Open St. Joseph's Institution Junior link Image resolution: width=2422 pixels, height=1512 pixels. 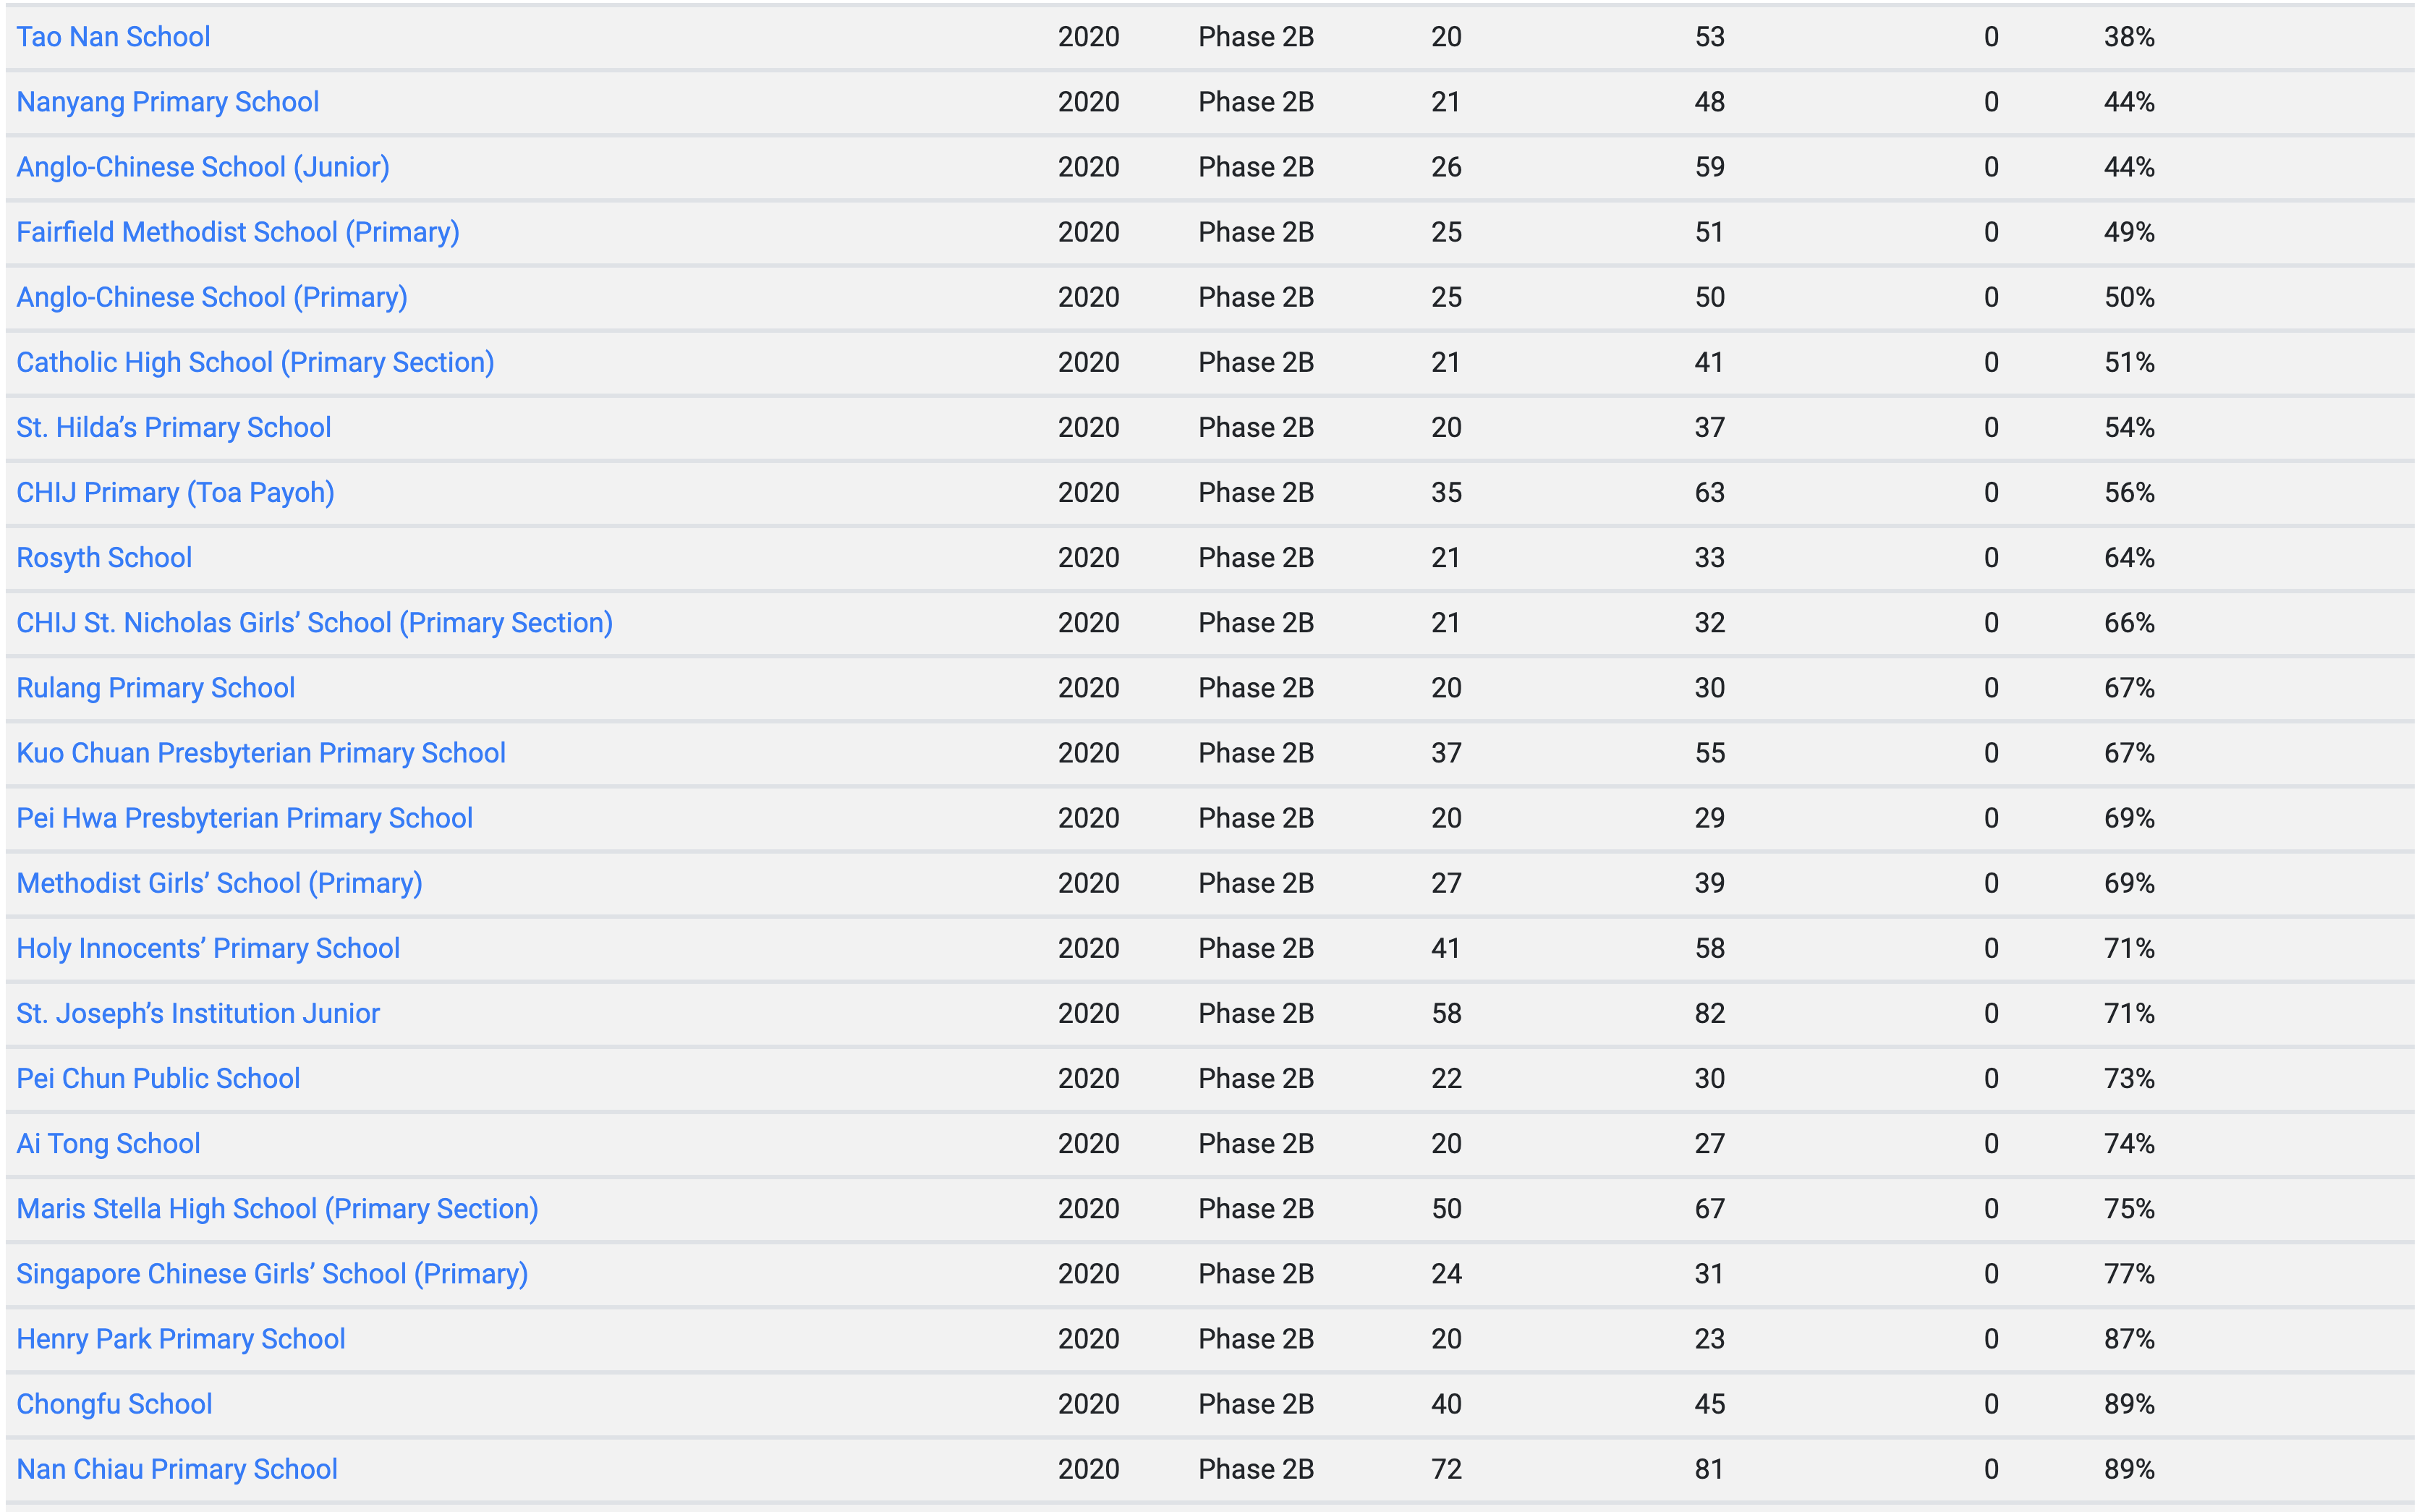click(x=198, y=1013)
